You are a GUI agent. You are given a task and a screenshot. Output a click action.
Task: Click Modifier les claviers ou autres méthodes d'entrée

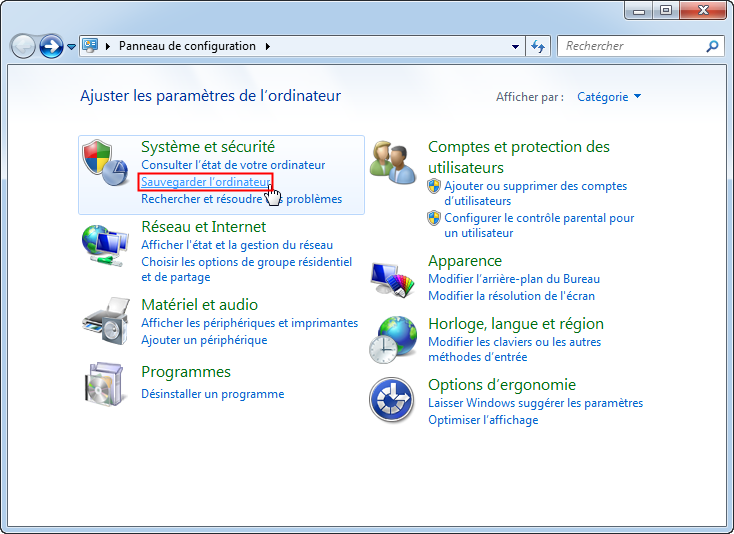coord(514,349)
